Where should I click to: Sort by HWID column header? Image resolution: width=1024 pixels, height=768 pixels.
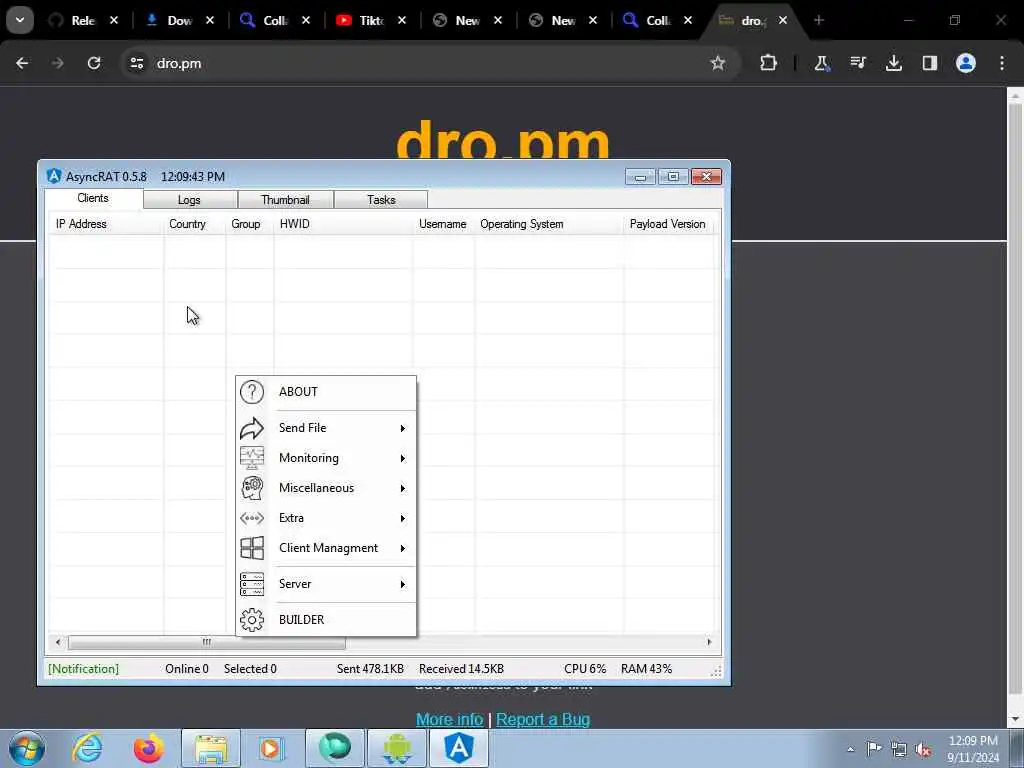[x=344, y=224]
